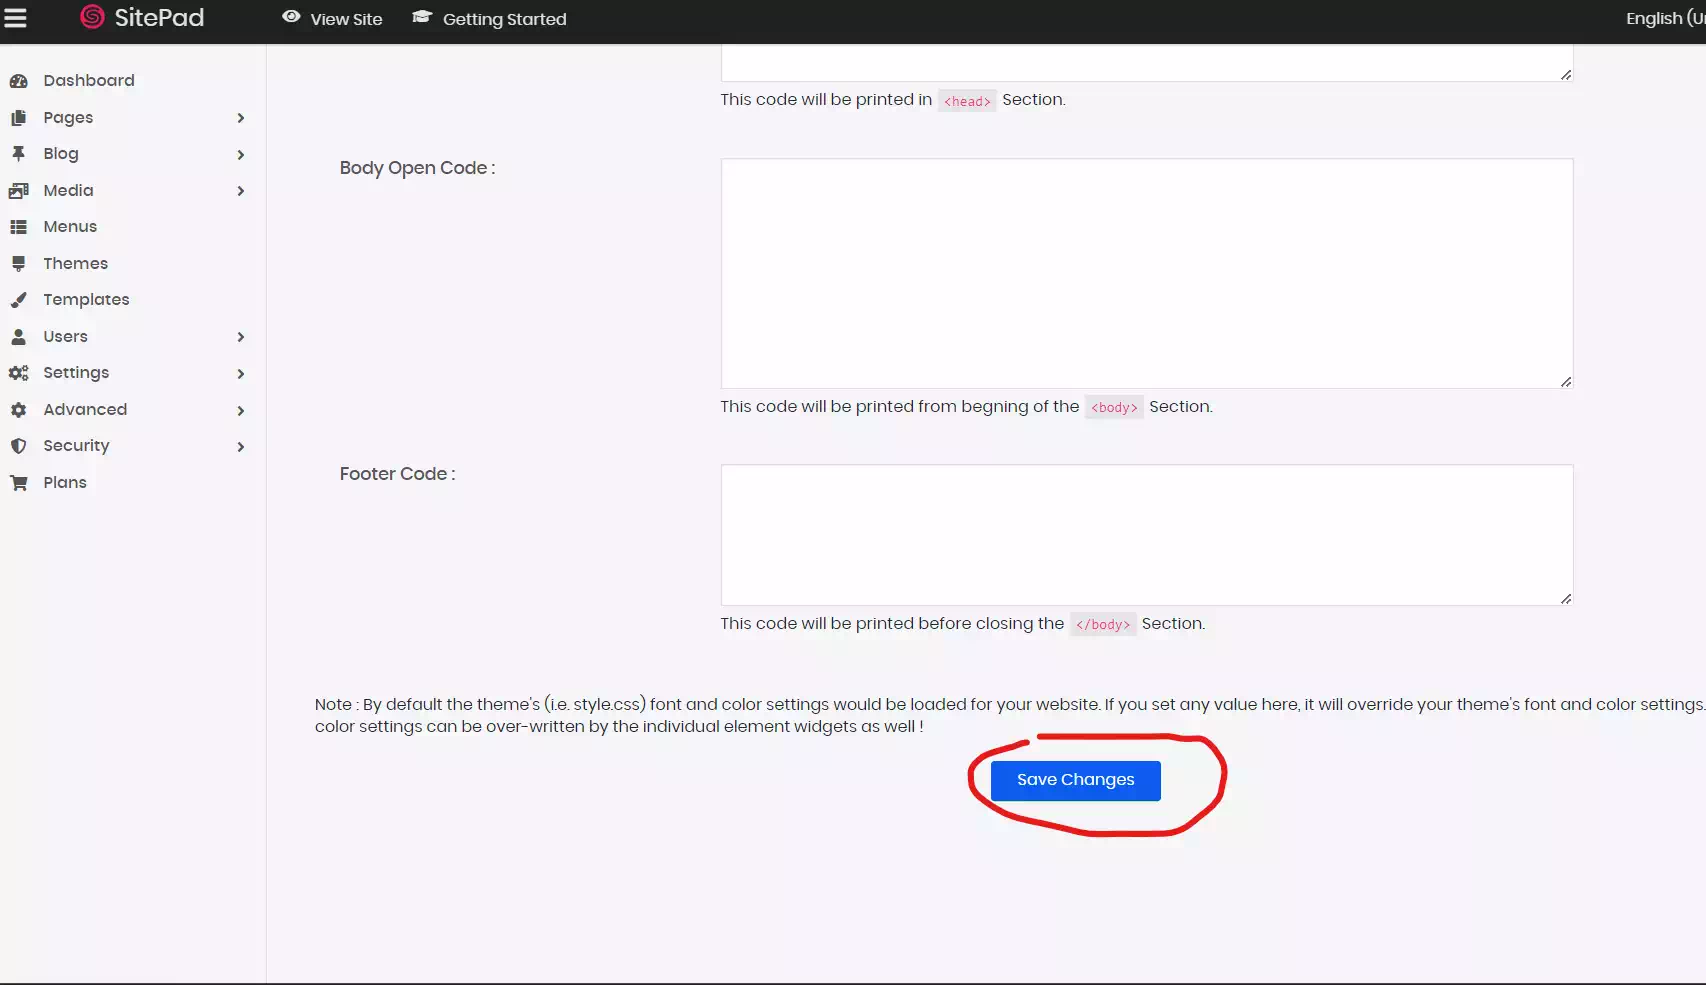Viewport: 1706px width, 985px height.
Task: Click the Settings gears icon
Action: 18,373
